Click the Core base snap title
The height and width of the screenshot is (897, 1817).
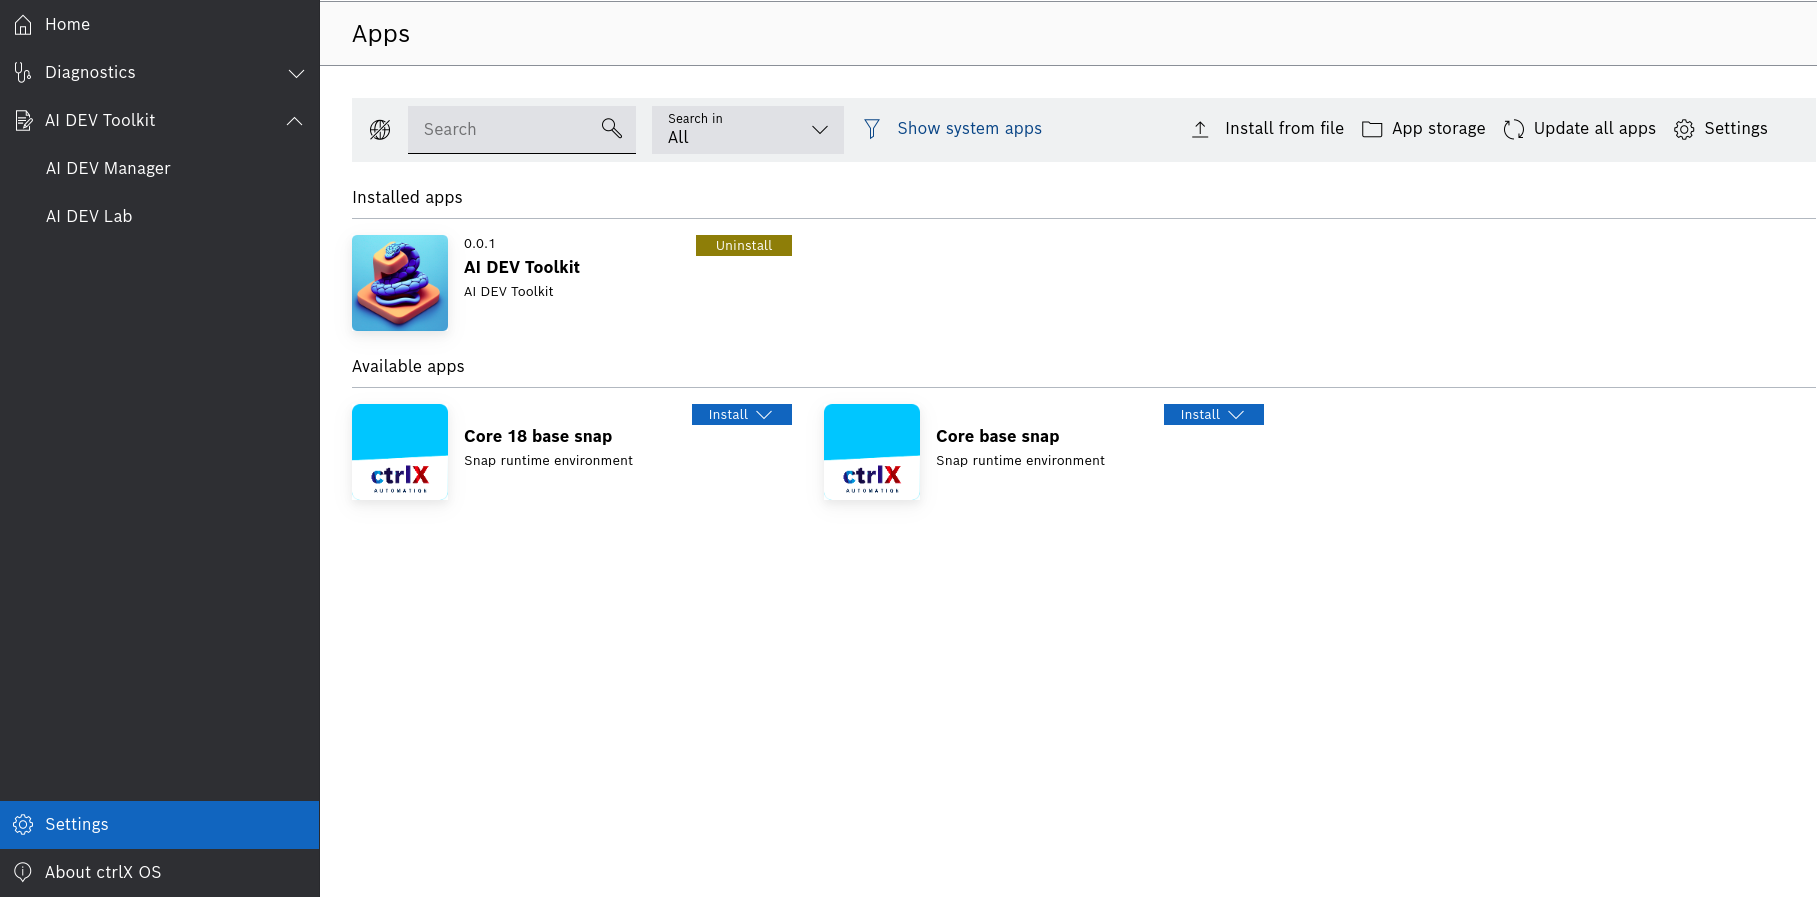(x=997, y=436)
